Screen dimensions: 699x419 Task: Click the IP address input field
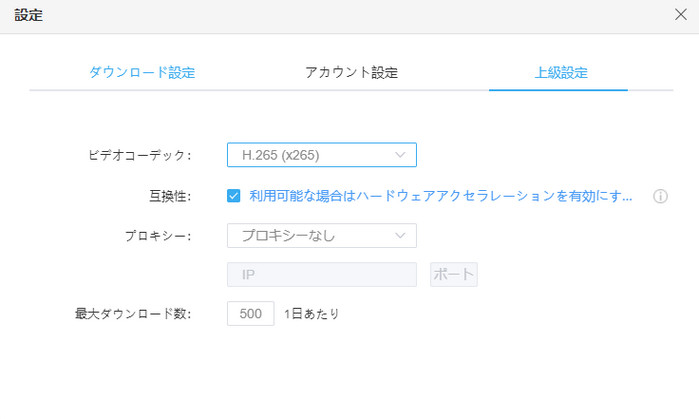click(322, 274)
